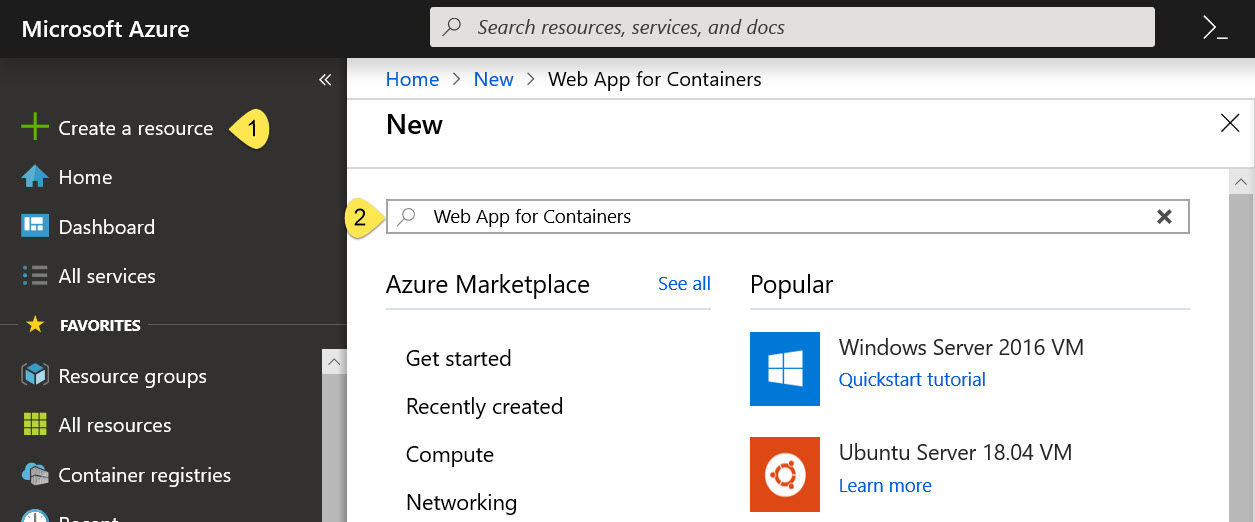Click the Ubuntu Server 18.04 VM logo
Image resolution: width=1255 pixels, height=522 pixels.
[785, 474]
